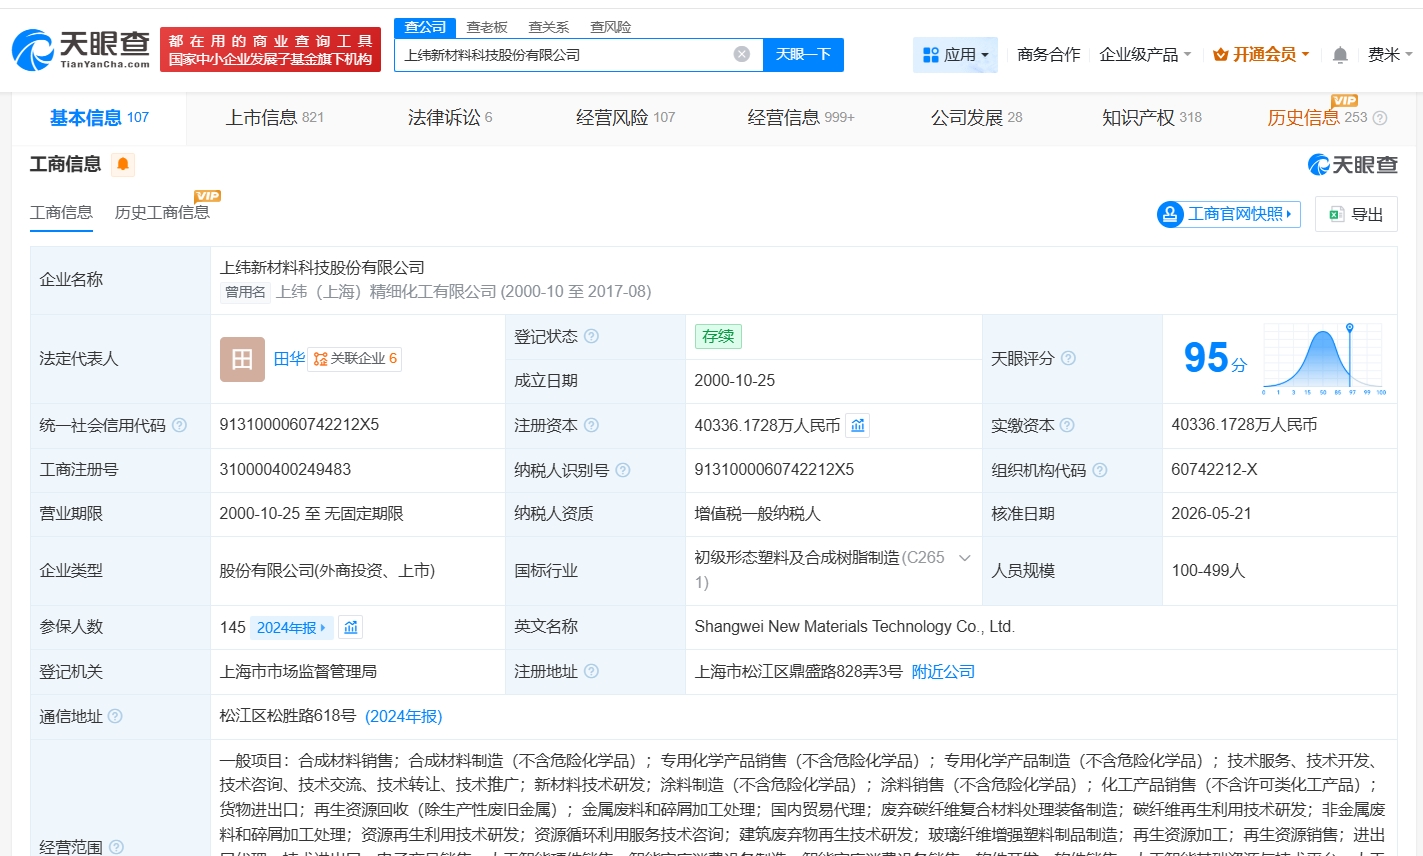
Task: Click the 天眼一下 search button
Action: 803,55
